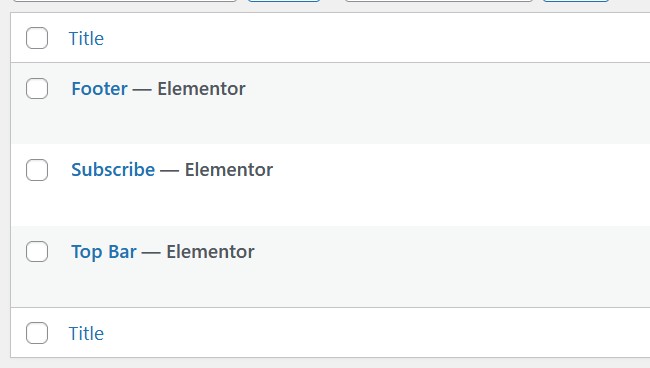
Task: Tick the select-all checkbox in table header
Action: (x=37, y=38)
